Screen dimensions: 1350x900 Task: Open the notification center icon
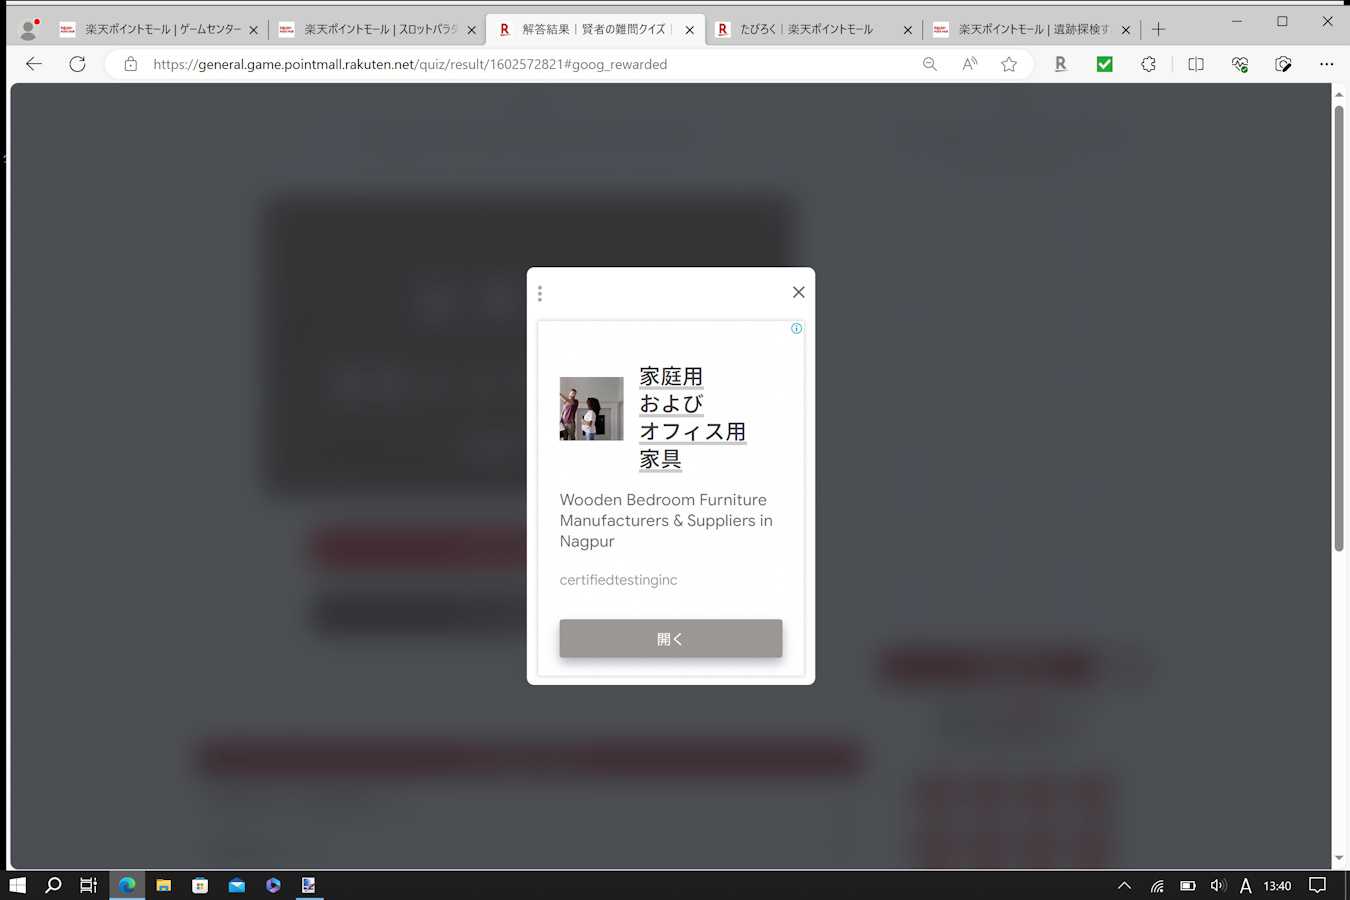click(1318, 885)
